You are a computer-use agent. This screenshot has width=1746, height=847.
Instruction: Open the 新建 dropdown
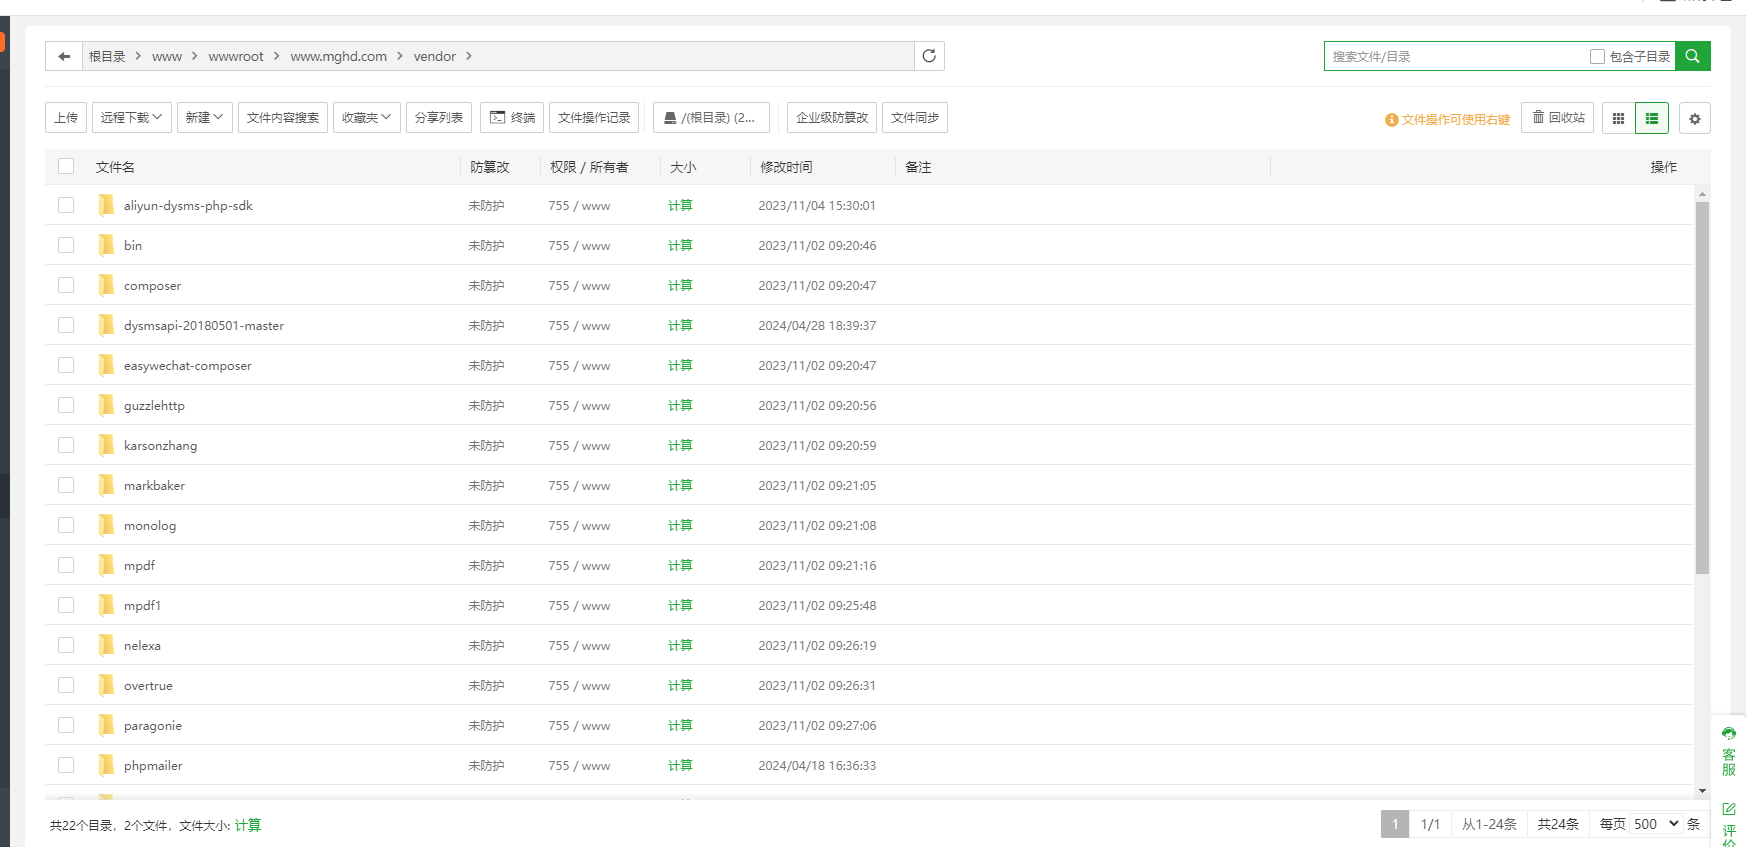pos(205,117)
